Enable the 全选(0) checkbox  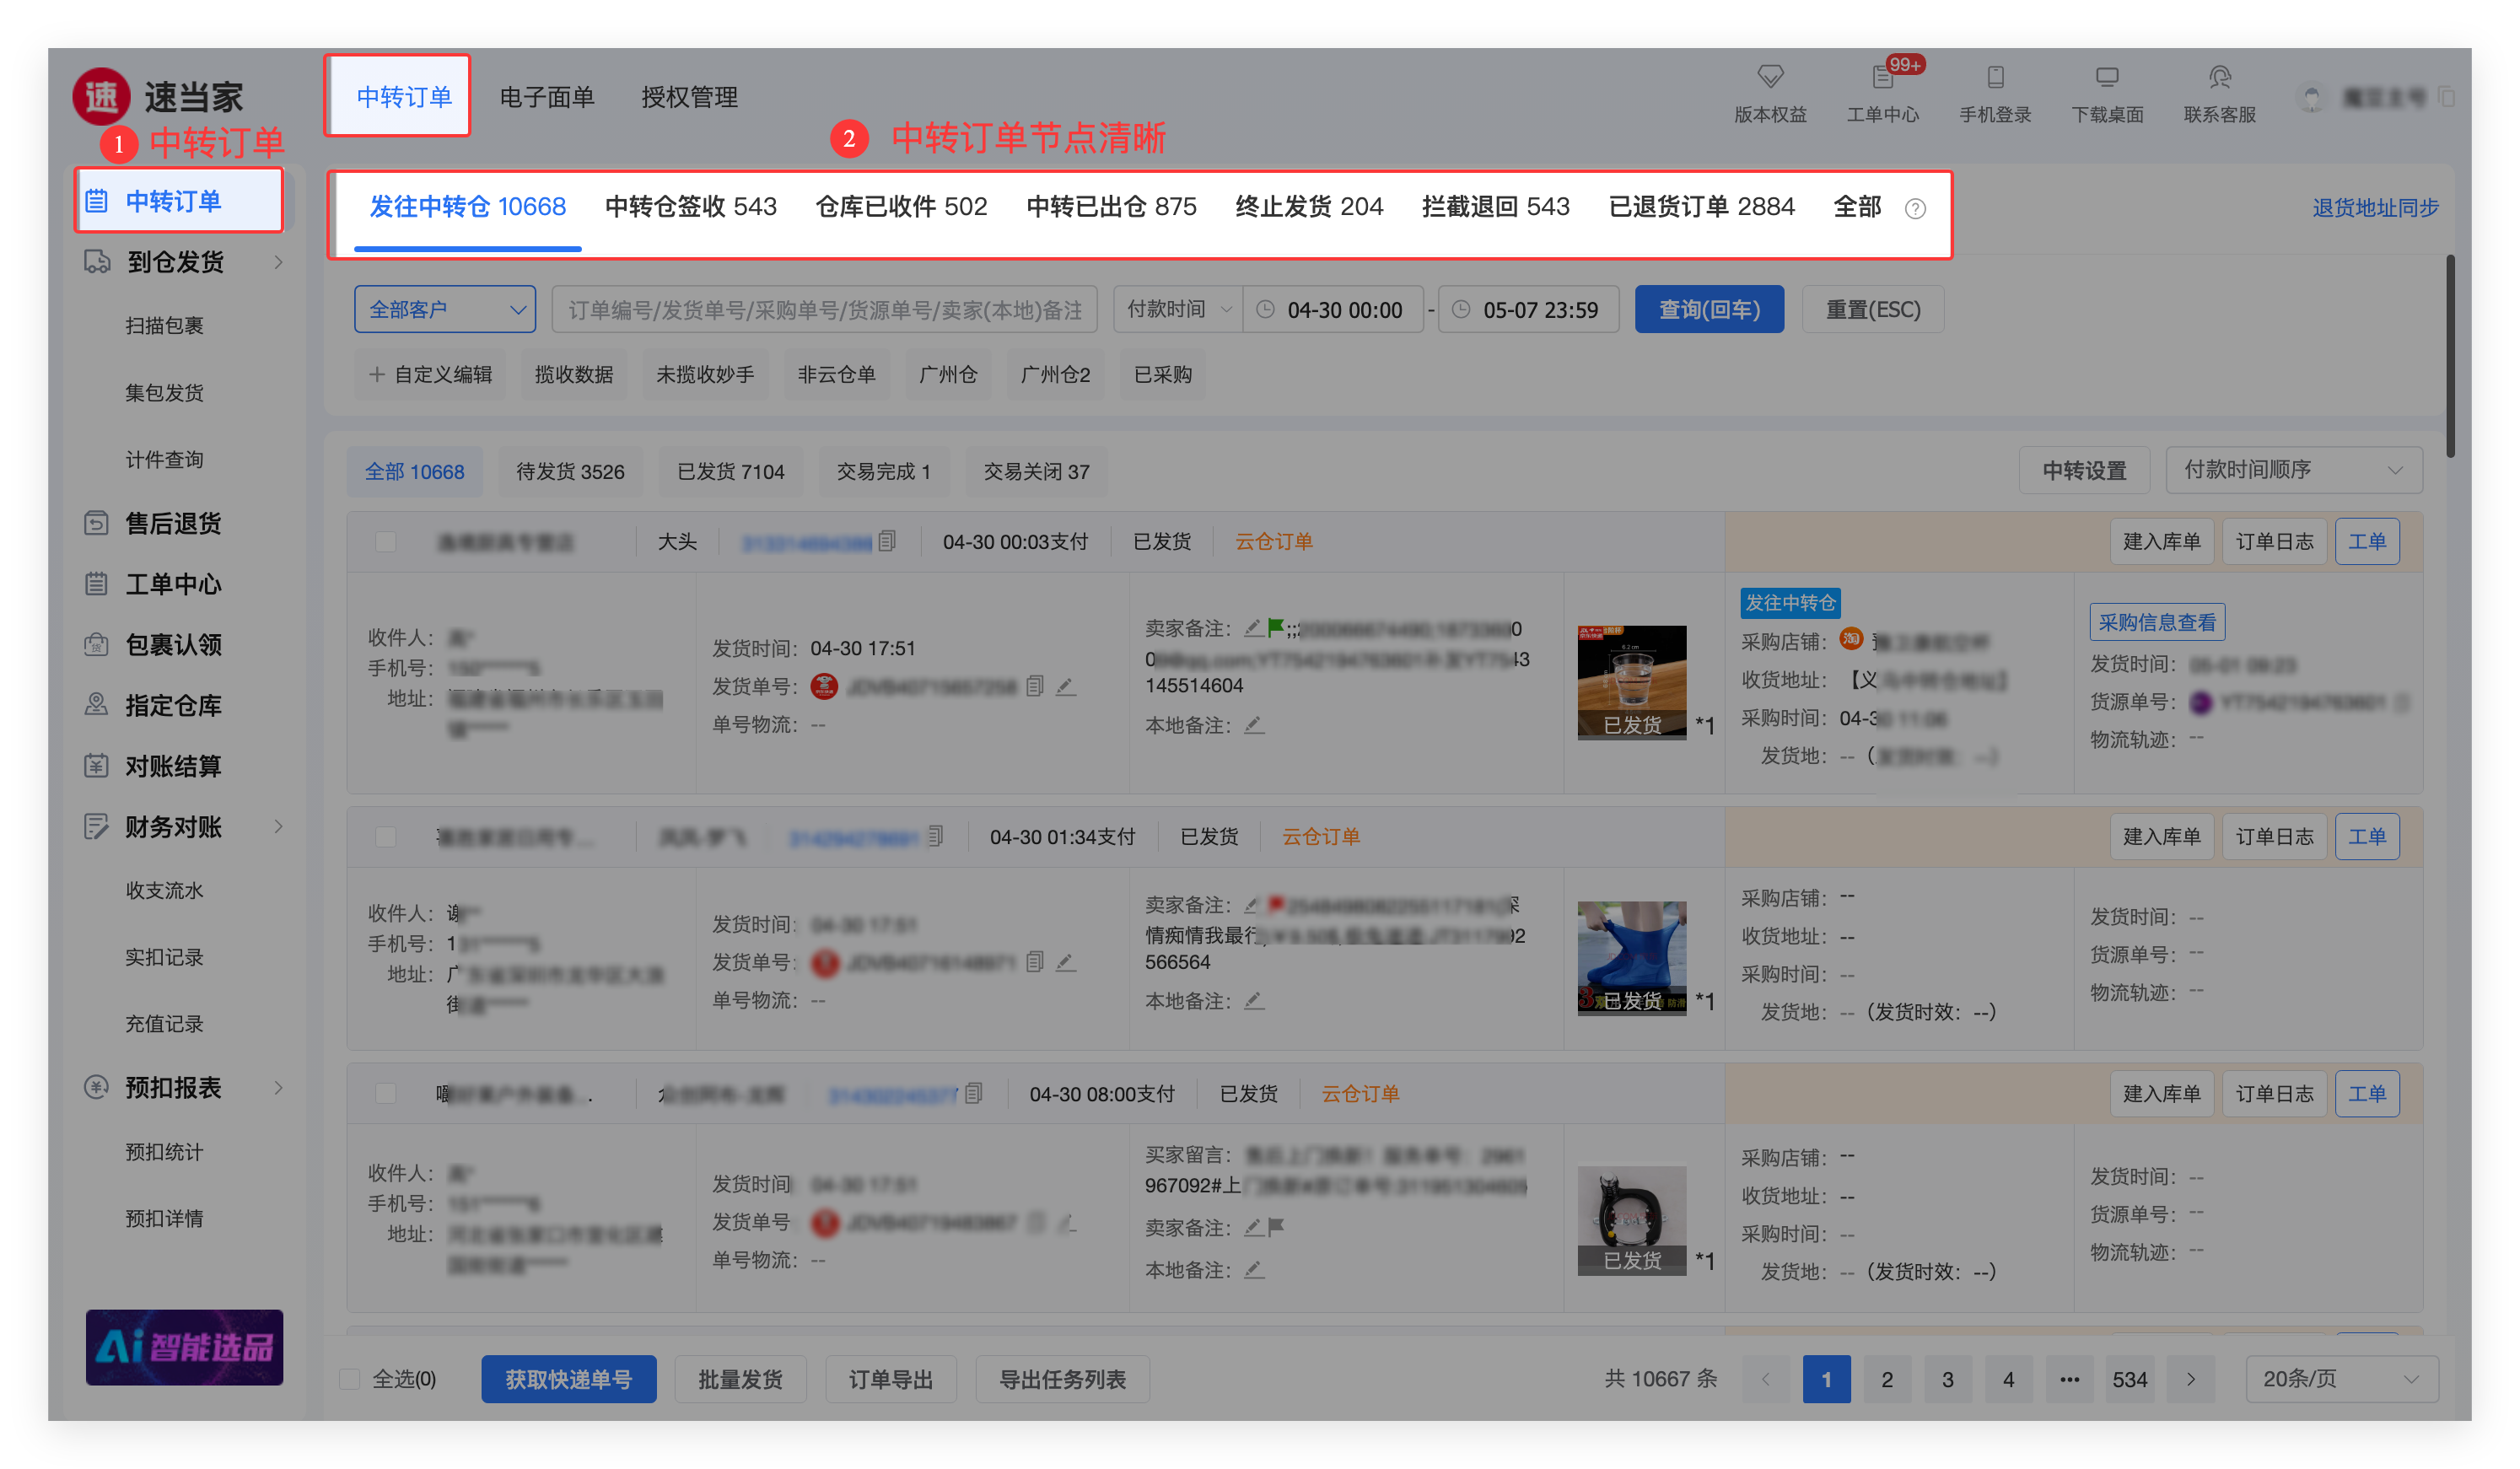tap(350, 1379)
